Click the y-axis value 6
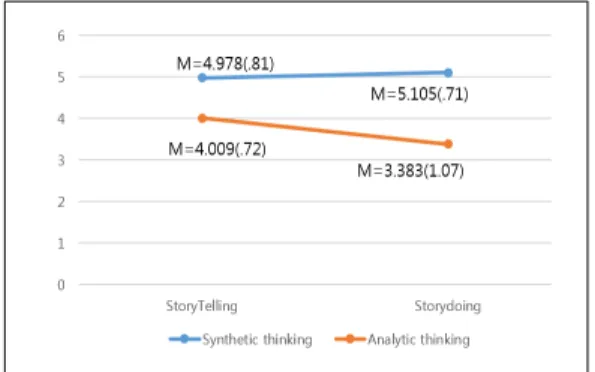The height and width of the screenshot is (372, 595). pyautogui.click(x=61, y=36)
